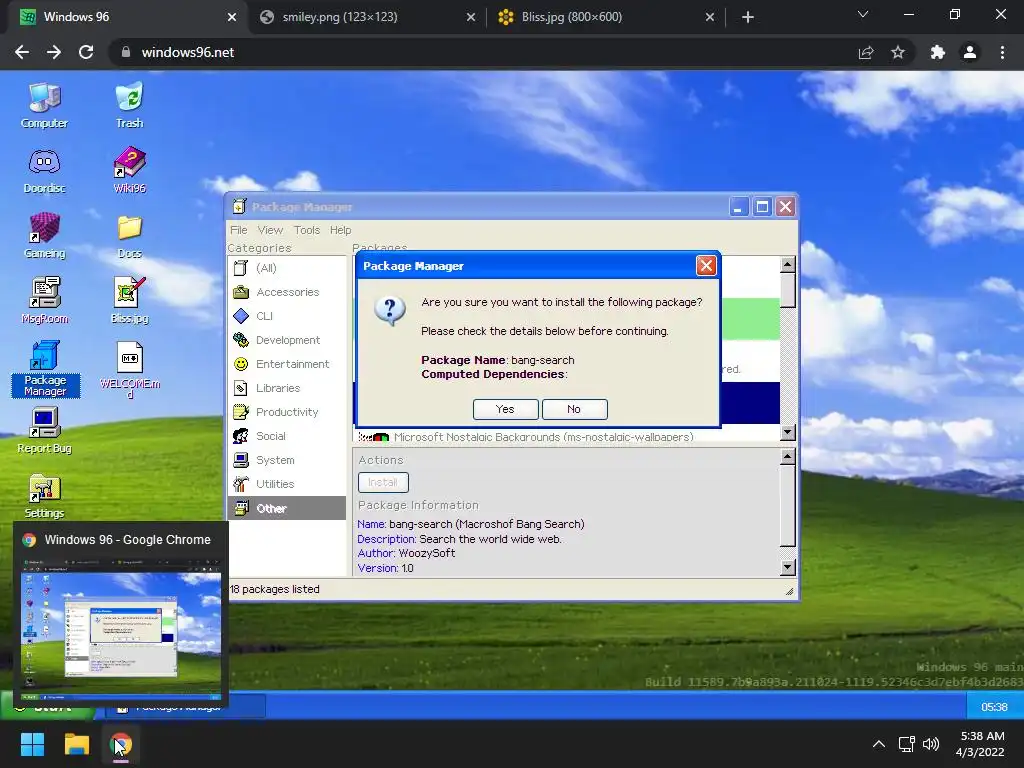This screenshot has width=1024, height=768.
Task: Open the volume tray icon
Action: [931, 744]
